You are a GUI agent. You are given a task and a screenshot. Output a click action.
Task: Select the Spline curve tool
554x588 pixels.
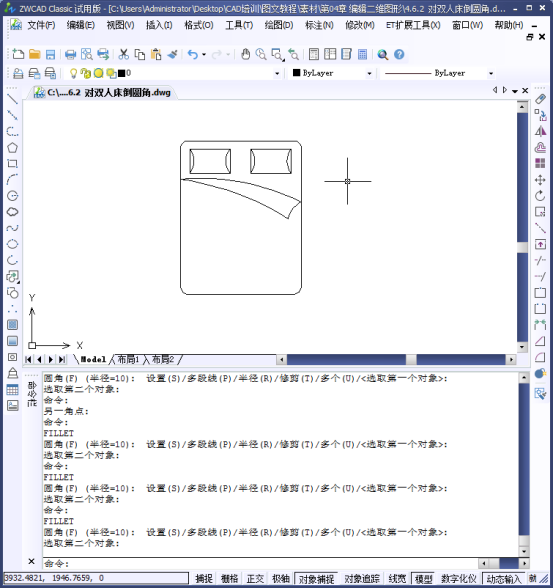coord(12,228)
